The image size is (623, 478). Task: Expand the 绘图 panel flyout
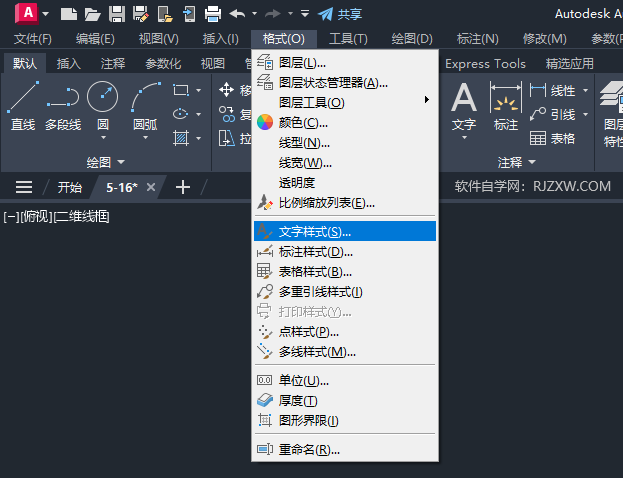[106, 162]
